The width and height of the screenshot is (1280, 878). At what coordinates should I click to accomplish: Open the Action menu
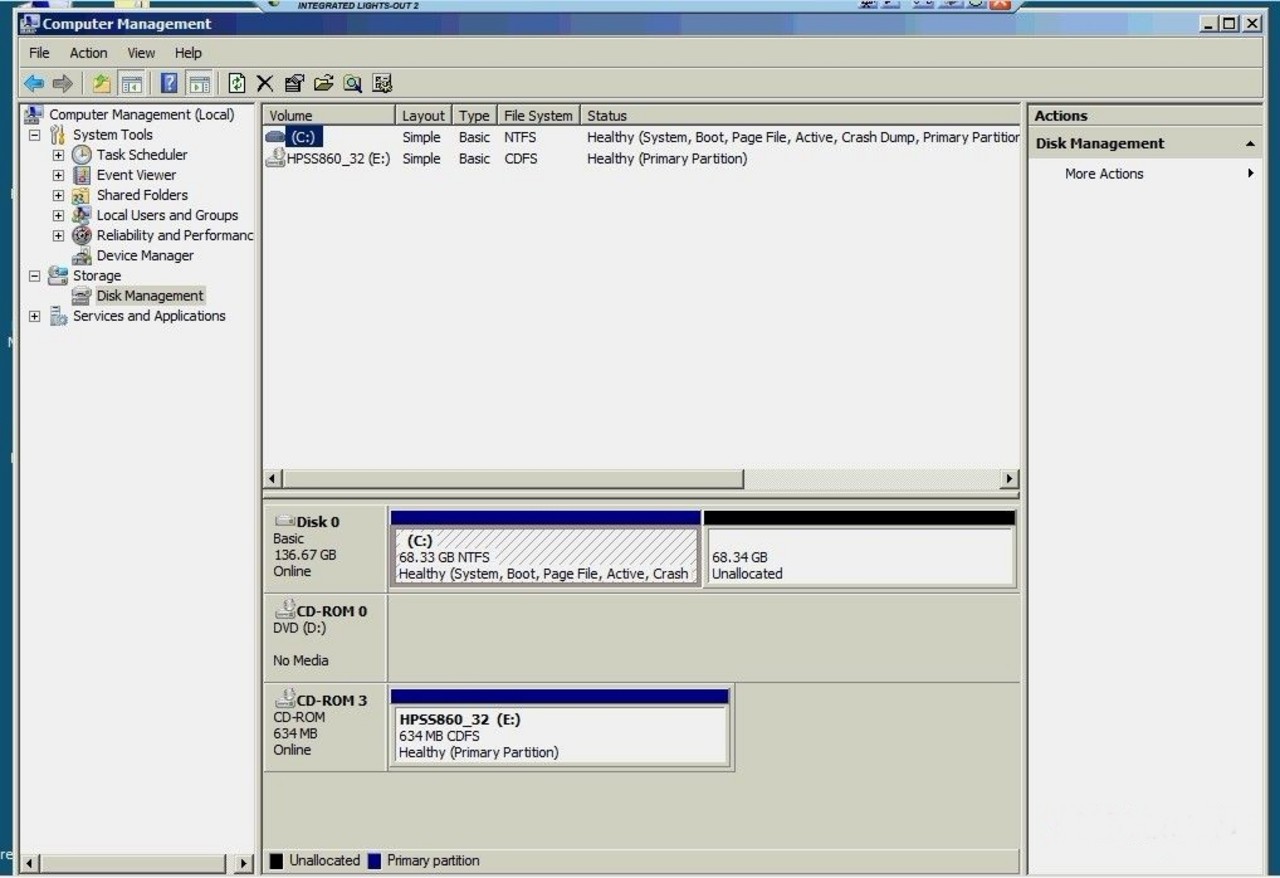tap(88, 53)
